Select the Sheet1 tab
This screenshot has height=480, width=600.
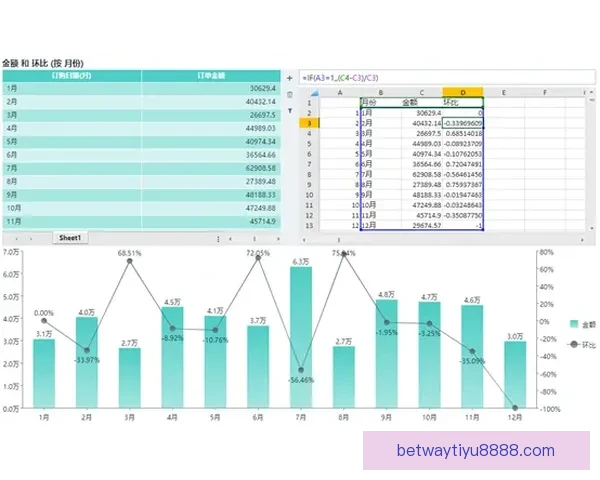pyautogui.click(x=71, y=238)
